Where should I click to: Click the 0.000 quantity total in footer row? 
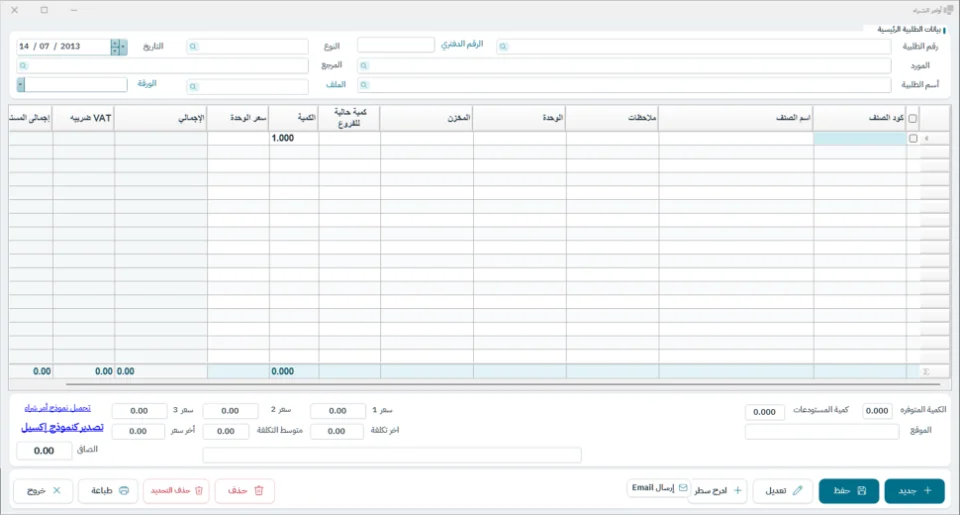click(x=294, y=372)
